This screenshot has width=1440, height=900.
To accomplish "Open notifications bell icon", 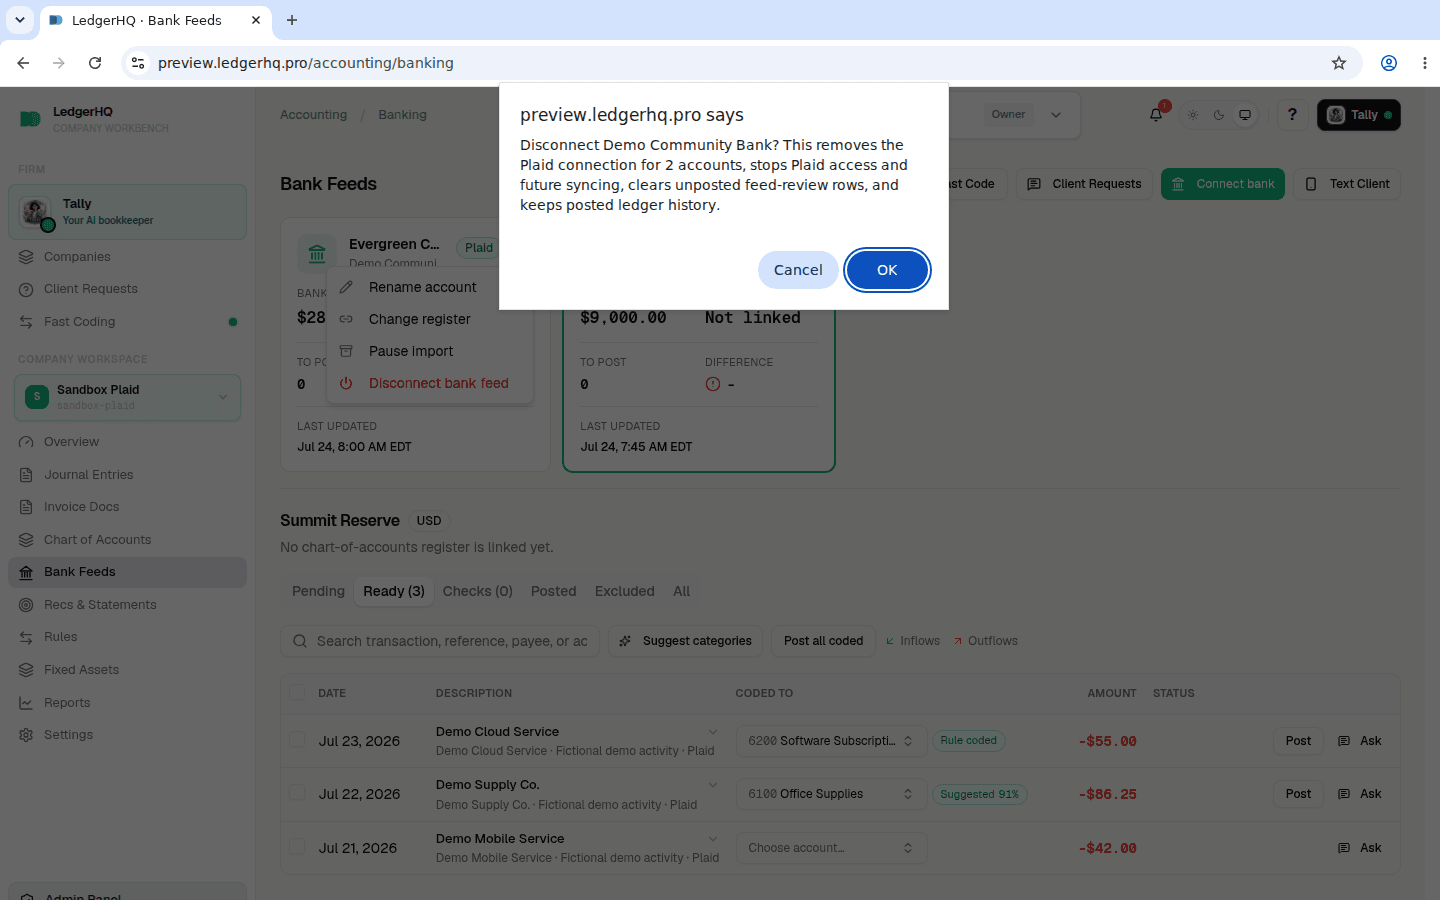I will [1156, 115].
